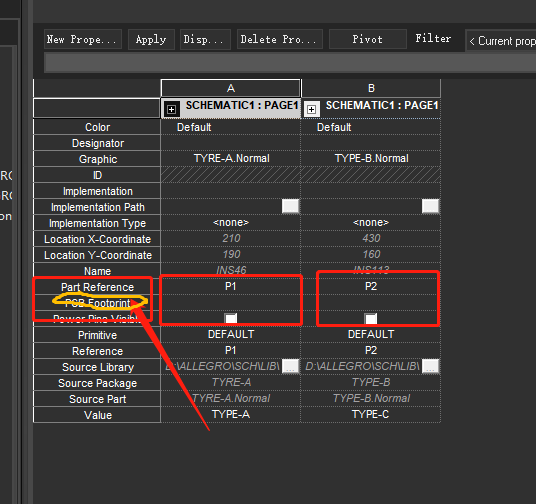Click Reference cell P1

(231, 350)
